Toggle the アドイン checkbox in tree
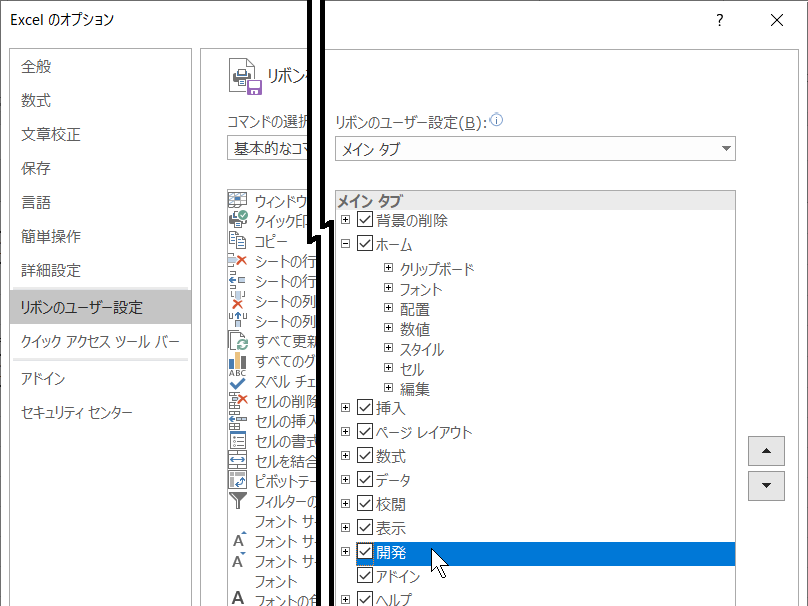This screenshot has width=808, height=606. 365,575
